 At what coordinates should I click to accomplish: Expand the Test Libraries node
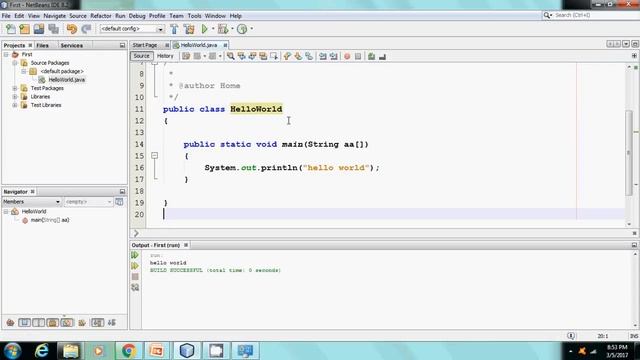click(x=15, y=105)
